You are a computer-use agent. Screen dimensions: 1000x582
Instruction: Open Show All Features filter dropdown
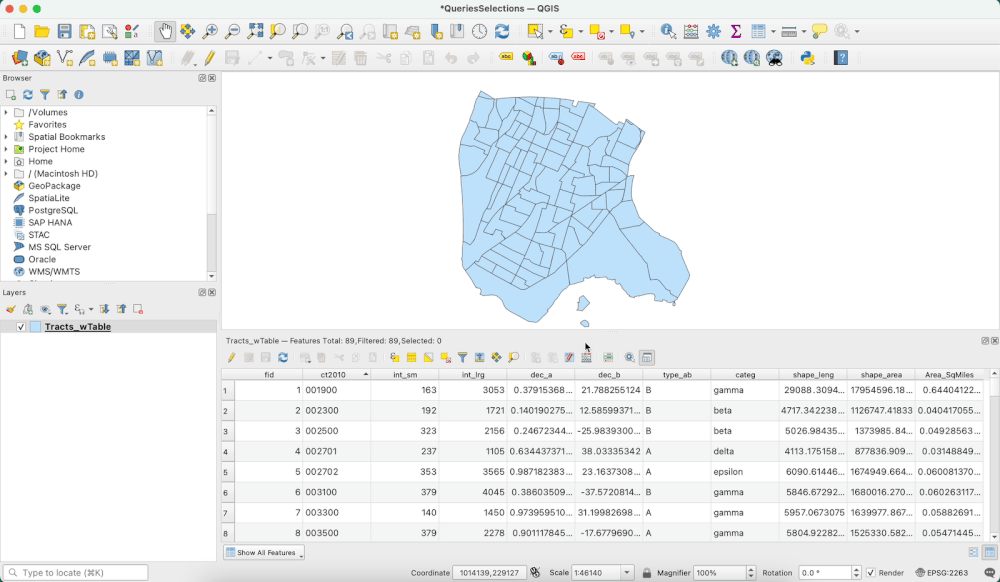pyautogui.click(x=263, y=553)
